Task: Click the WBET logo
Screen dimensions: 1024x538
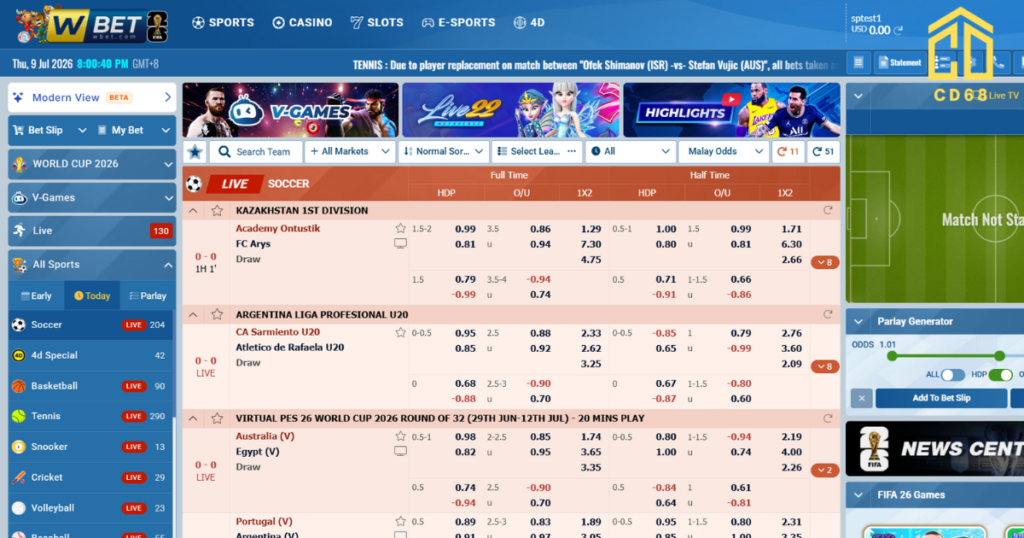Action: click(x=91, y=24)
